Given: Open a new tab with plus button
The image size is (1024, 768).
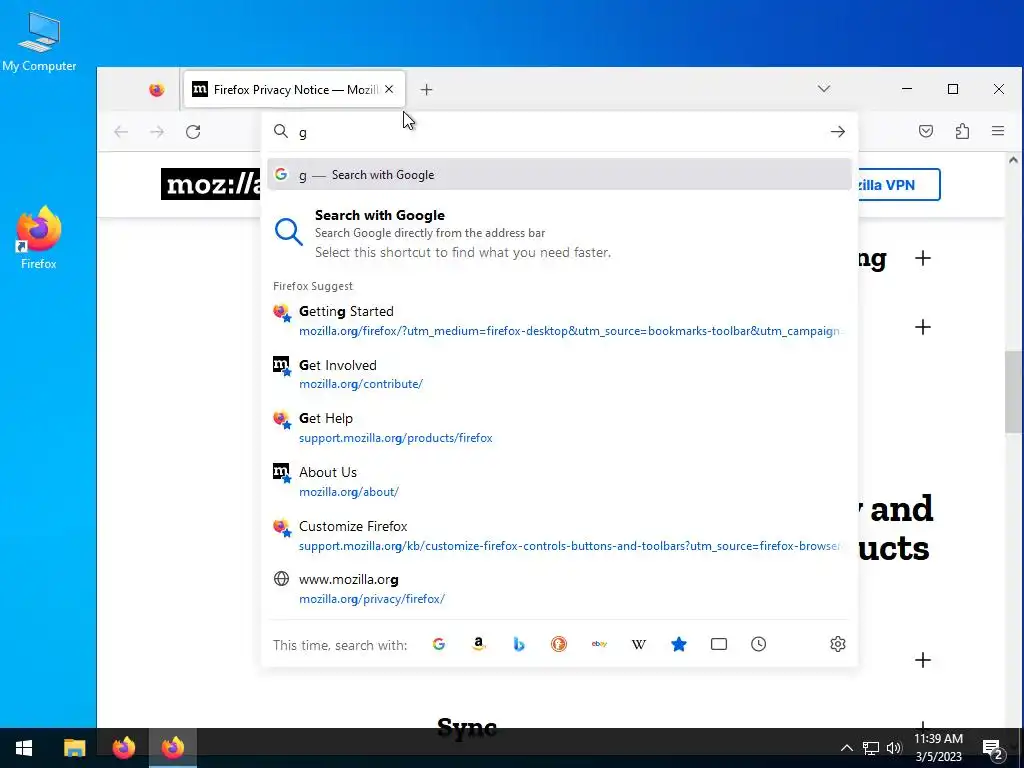Looking at the screenshot, I should [426, 89].
